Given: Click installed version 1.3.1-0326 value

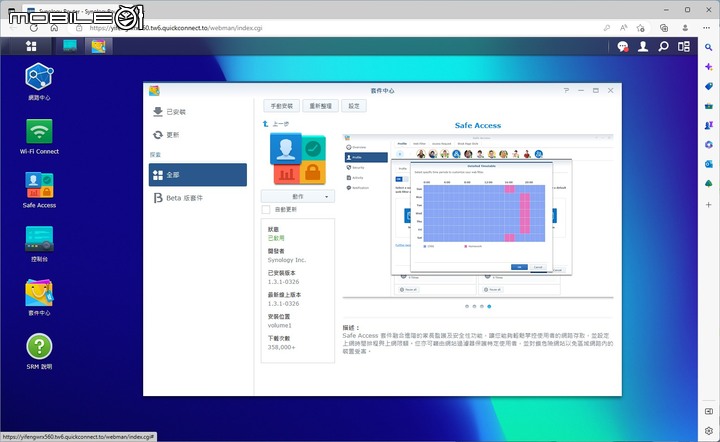Looking at the screenshot, I should (283, 282).
